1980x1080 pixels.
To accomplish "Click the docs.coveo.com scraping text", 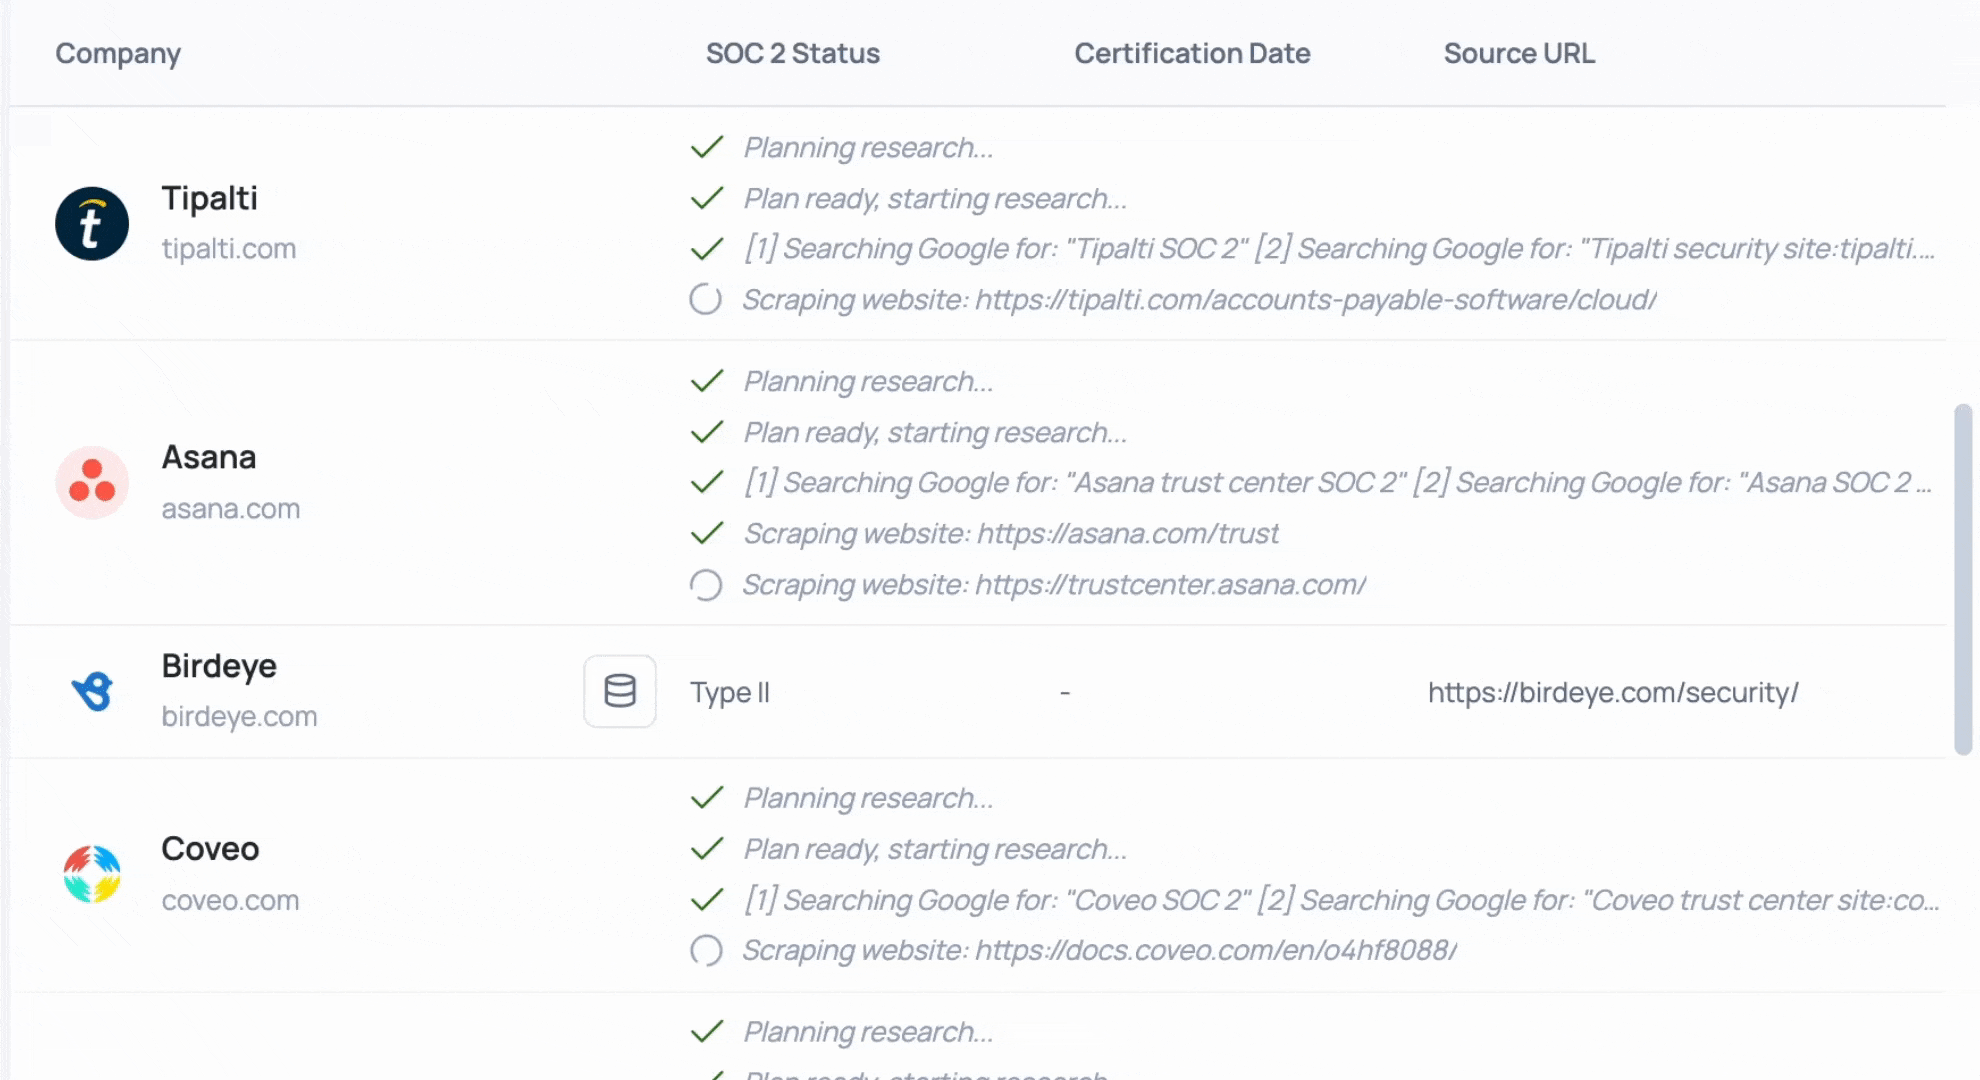I will coord(1100,950).
